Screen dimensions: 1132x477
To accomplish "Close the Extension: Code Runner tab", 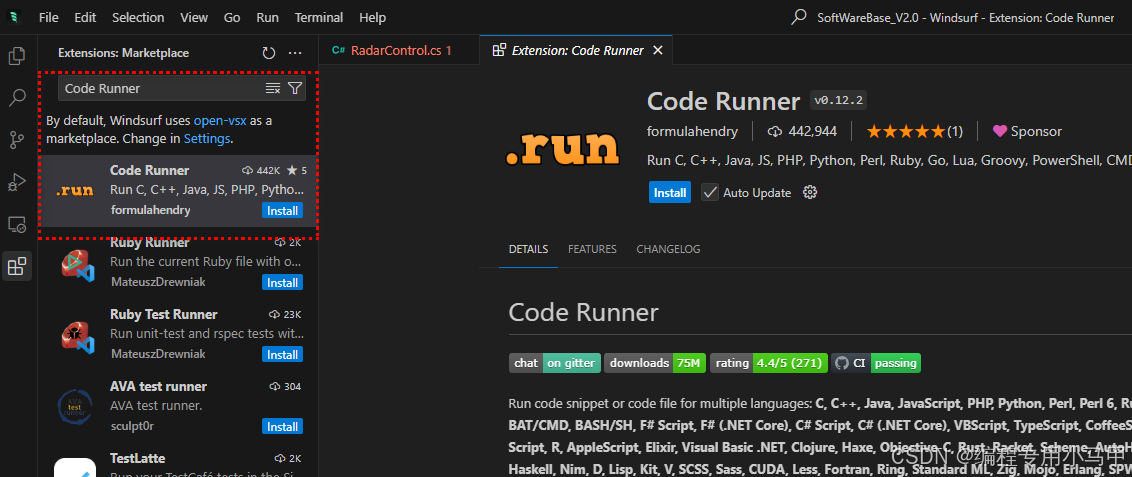I will [658, 51].
